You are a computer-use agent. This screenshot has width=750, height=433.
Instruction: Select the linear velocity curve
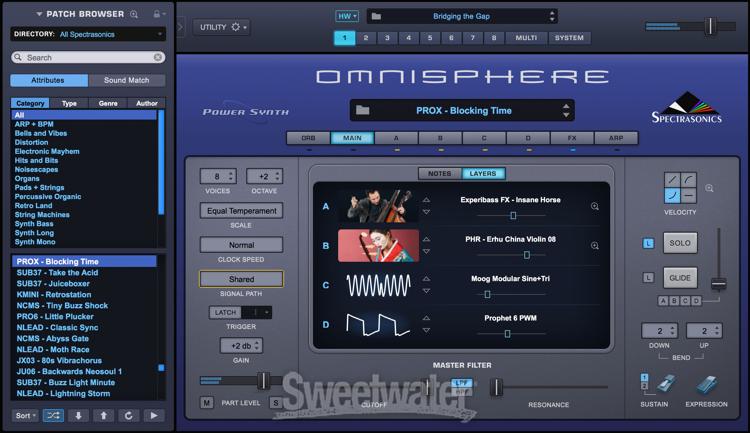tap(672, 180)
